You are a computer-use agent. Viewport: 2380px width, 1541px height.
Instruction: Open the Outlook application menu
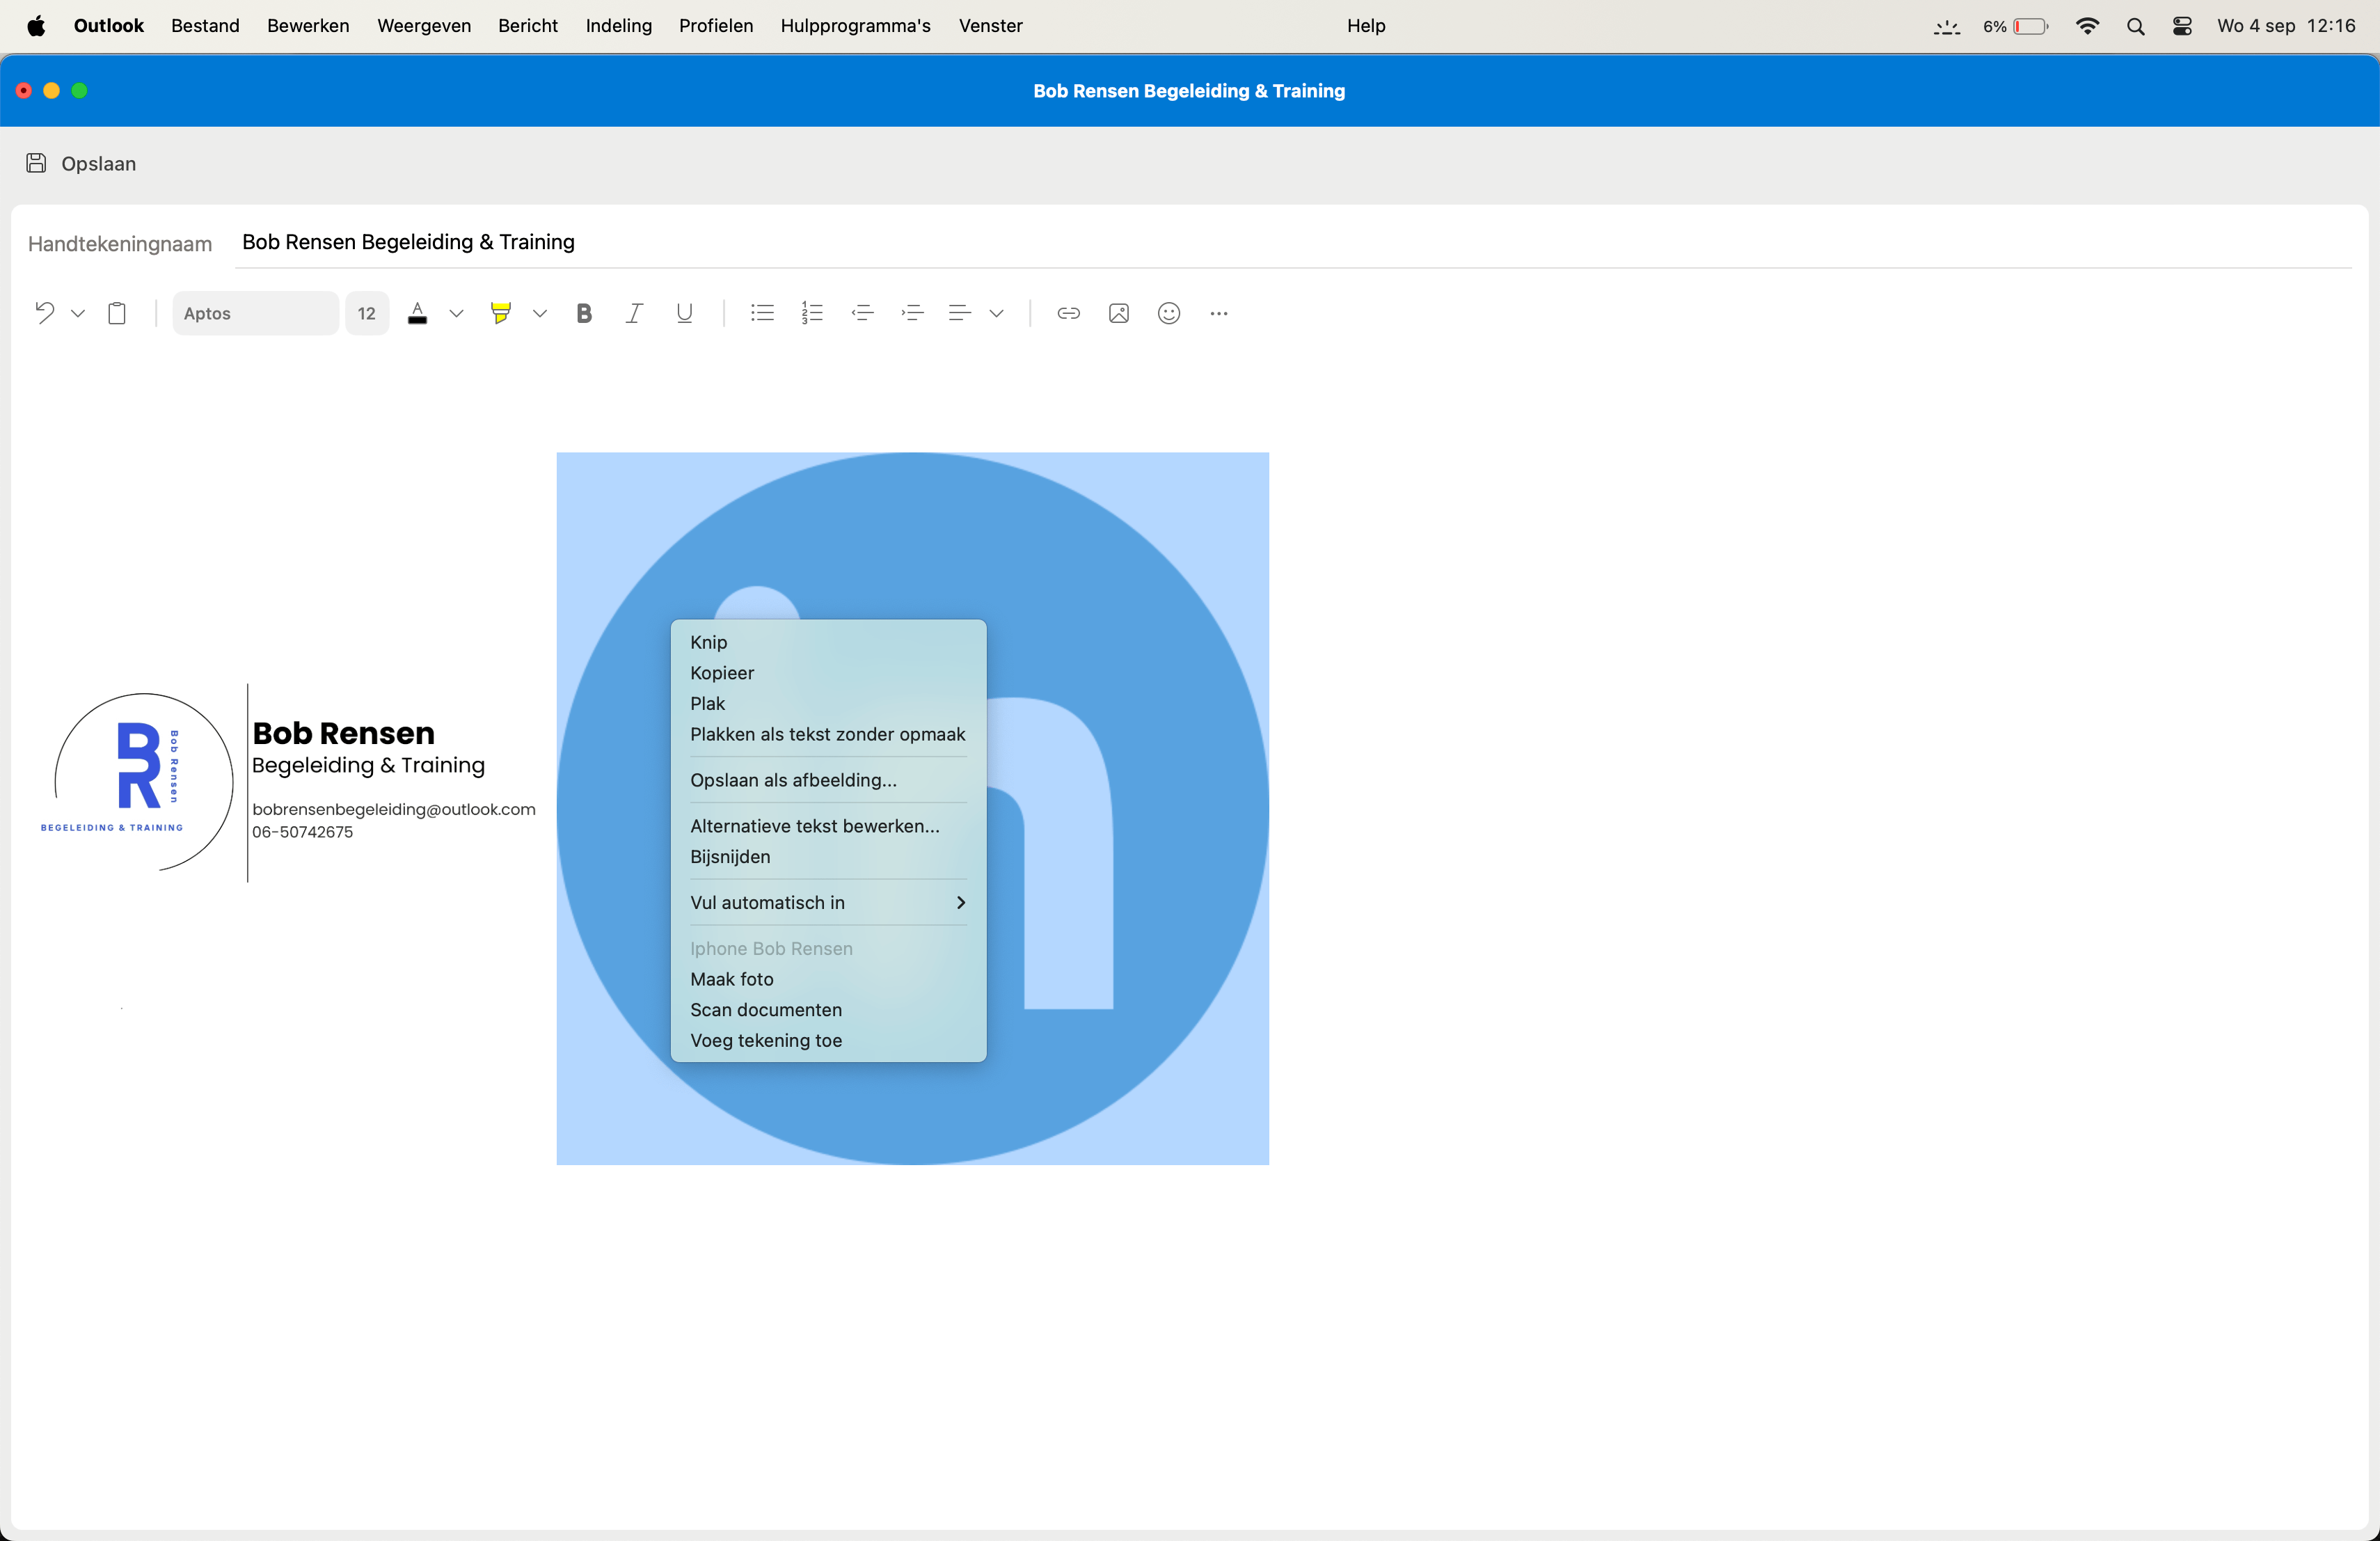(109, 26)
